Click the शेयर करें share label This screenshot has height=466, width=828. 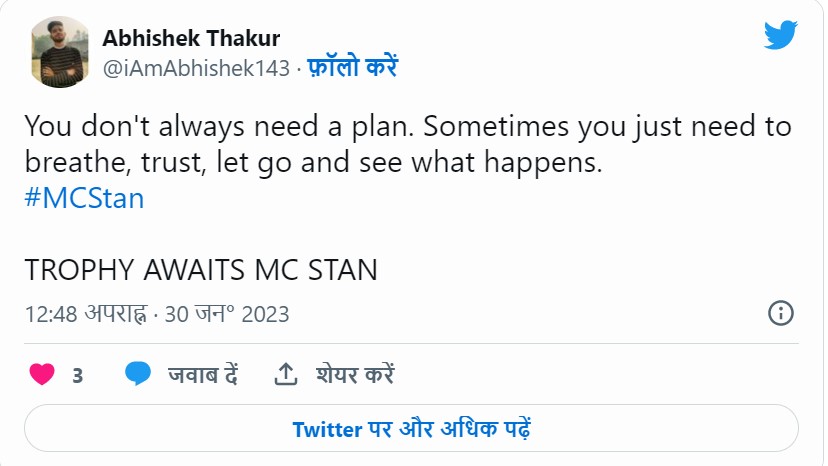(x=355, y=375)
